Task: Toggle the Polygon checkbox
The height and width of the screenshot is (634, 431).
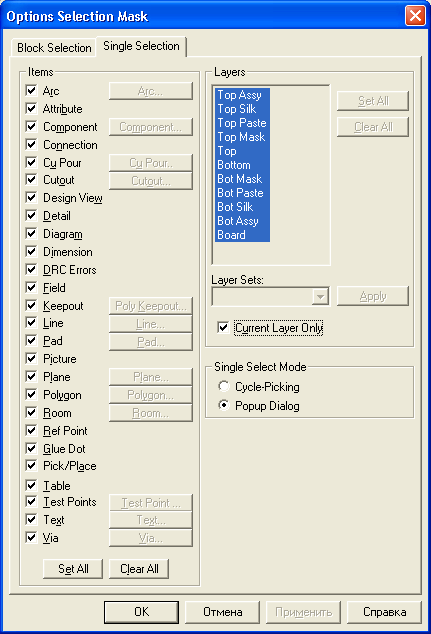Action: point(31,394)
